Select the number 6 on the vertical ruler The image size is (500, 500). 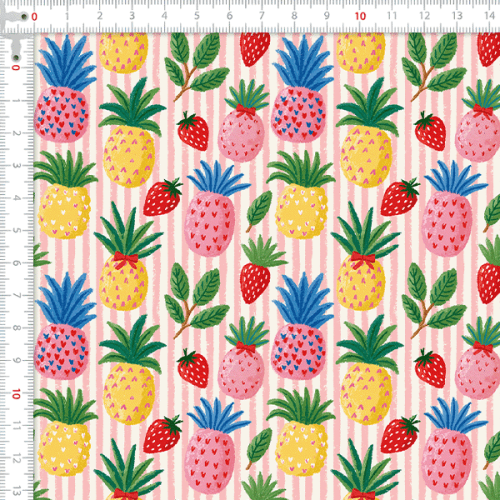pos(16,263)
